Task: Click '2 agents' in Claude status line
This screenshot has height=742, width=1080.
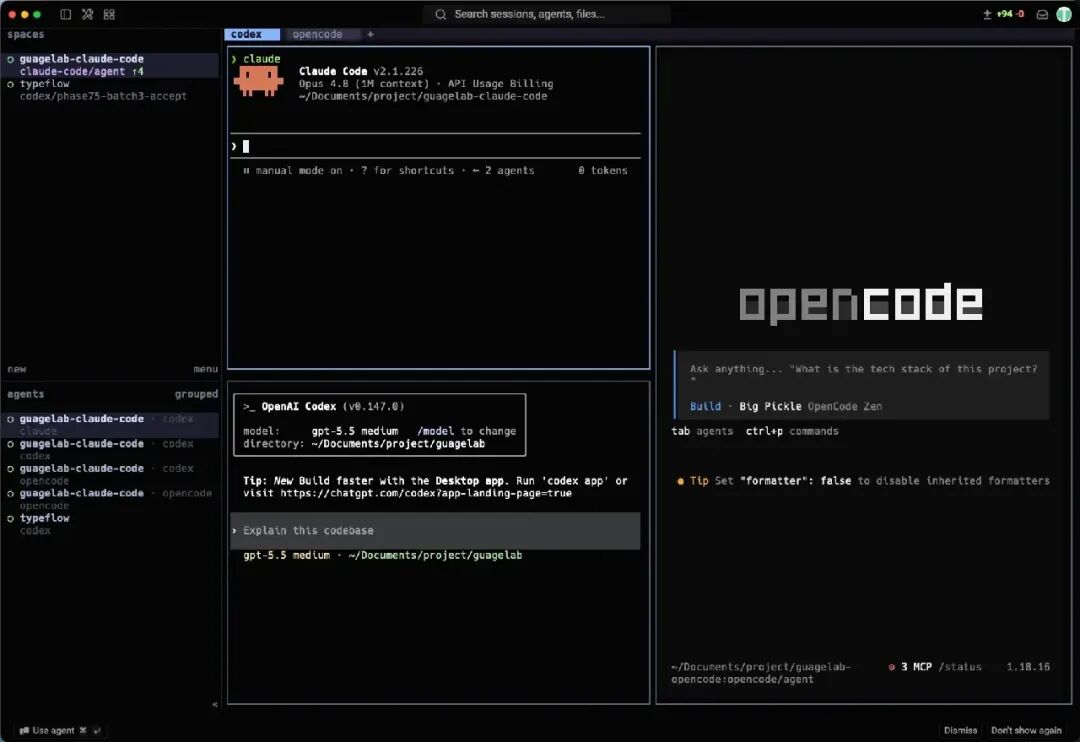Action: 509,170
